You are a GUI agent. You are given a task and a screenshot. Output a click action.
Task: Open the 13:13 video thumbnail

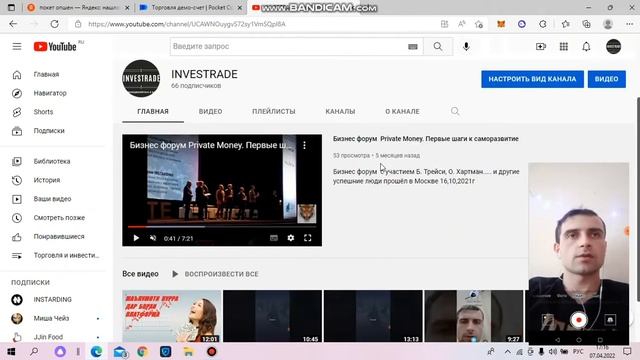pyautogui.click(x=373, y=316)
